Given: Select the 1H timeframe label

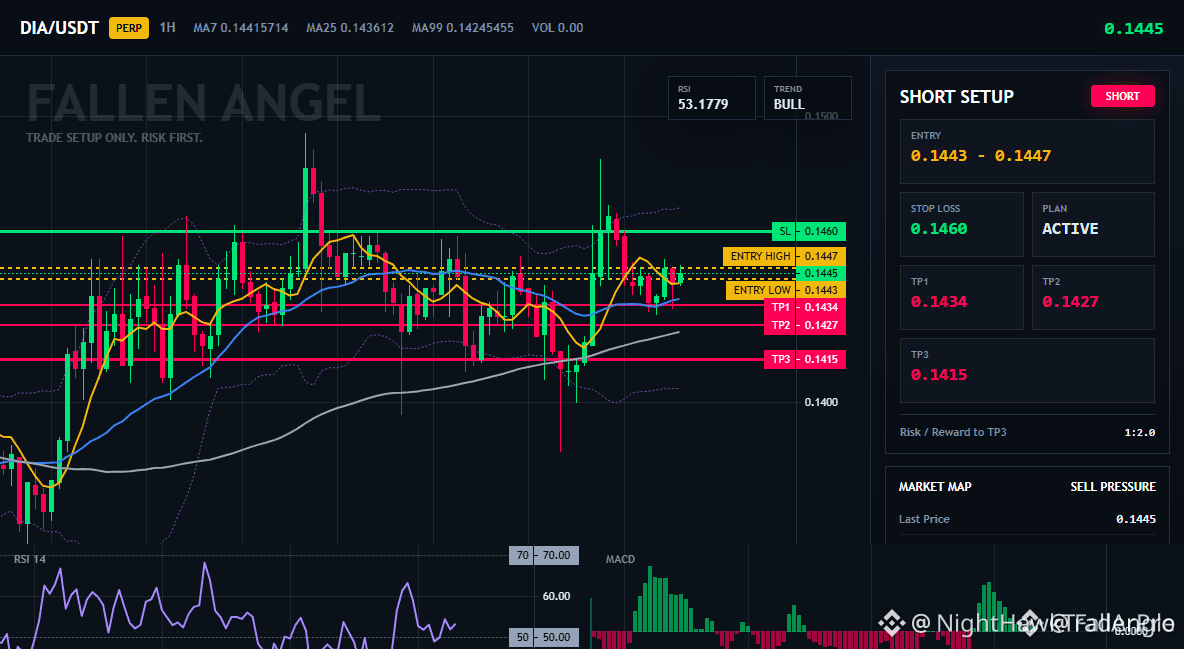Looking at the screenshot, I should [168, 27].
